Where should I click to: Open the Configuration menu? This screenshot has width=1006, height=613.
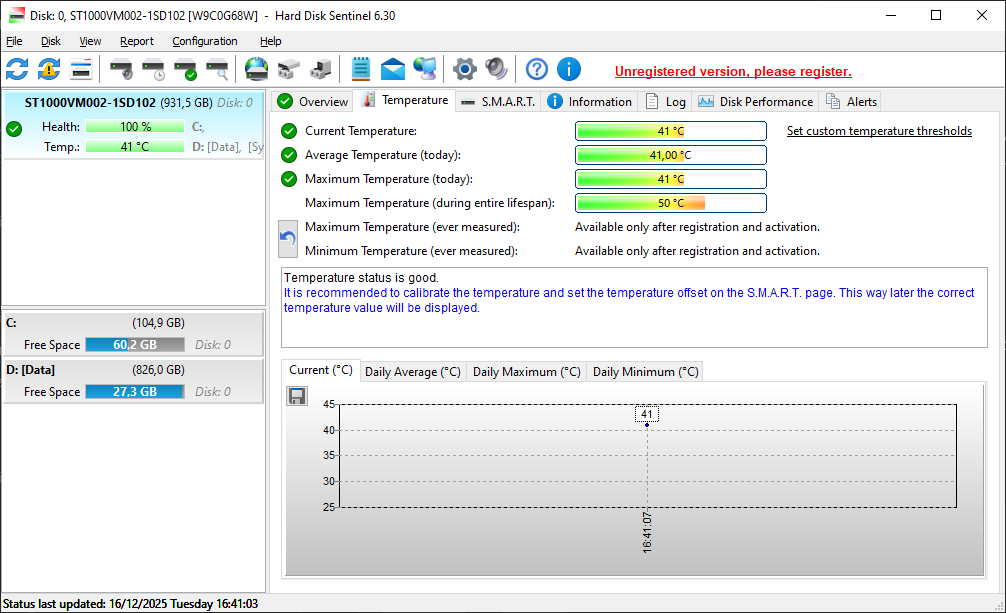click(204, 41)
